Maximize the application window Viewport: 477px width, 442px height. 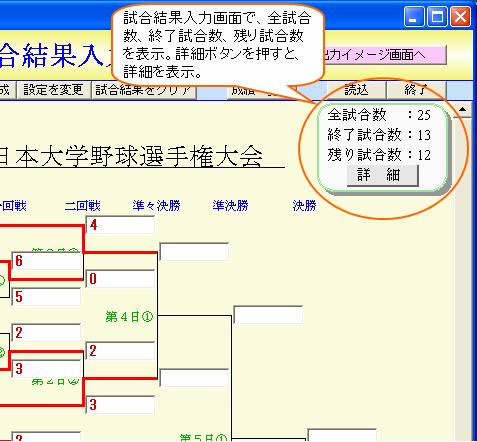437,16
